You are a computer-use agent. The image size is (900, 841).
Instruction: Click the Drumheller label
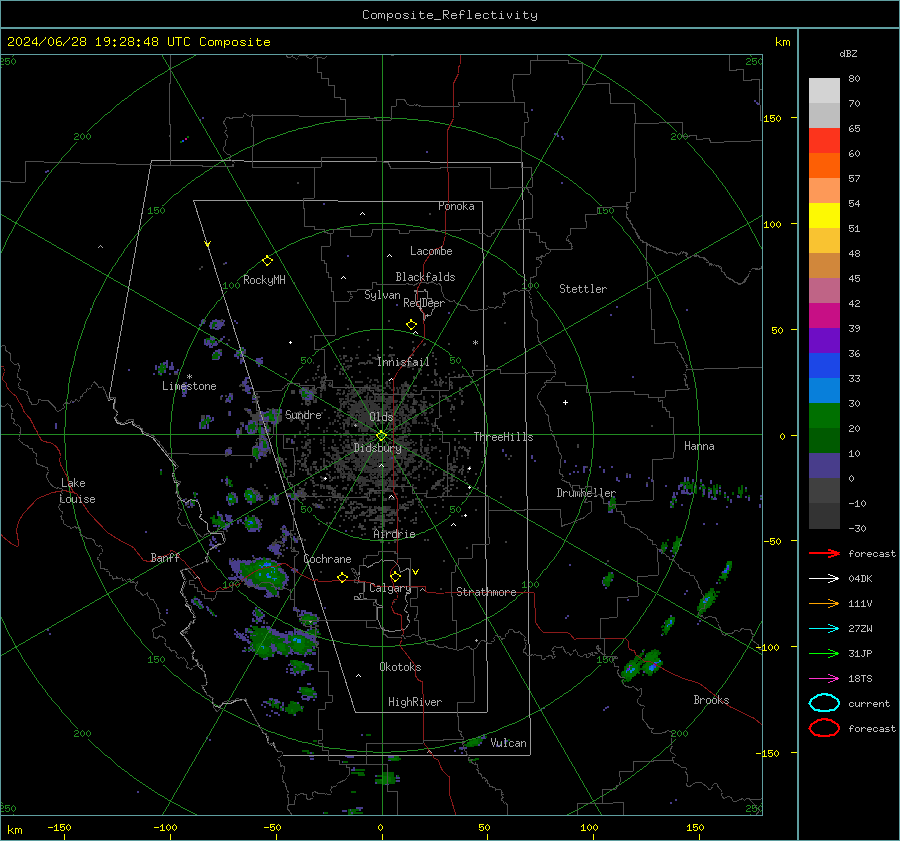click(x=586, y=493)
